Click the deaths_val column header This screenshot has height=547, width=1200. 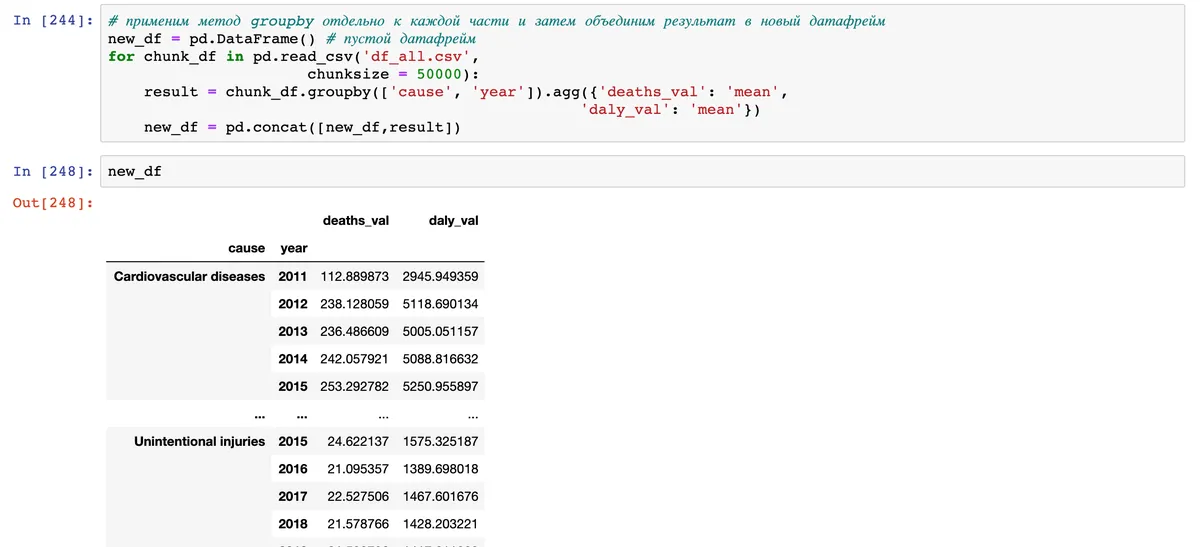click(355, 220)
